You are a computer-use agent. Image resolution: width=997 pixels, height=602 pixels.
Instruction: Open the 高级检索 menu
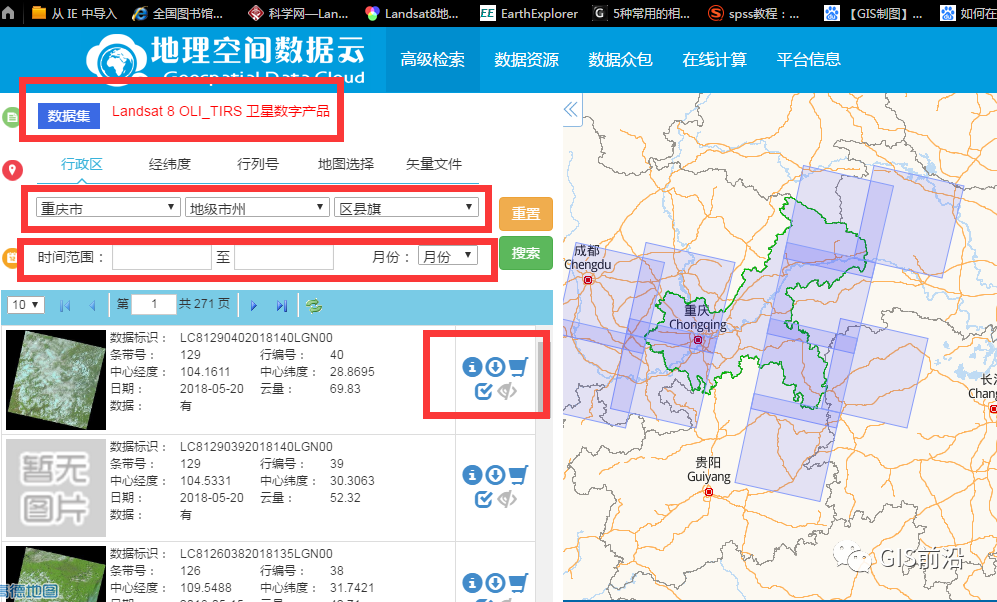pyautogui.click(x=432, y=60)
